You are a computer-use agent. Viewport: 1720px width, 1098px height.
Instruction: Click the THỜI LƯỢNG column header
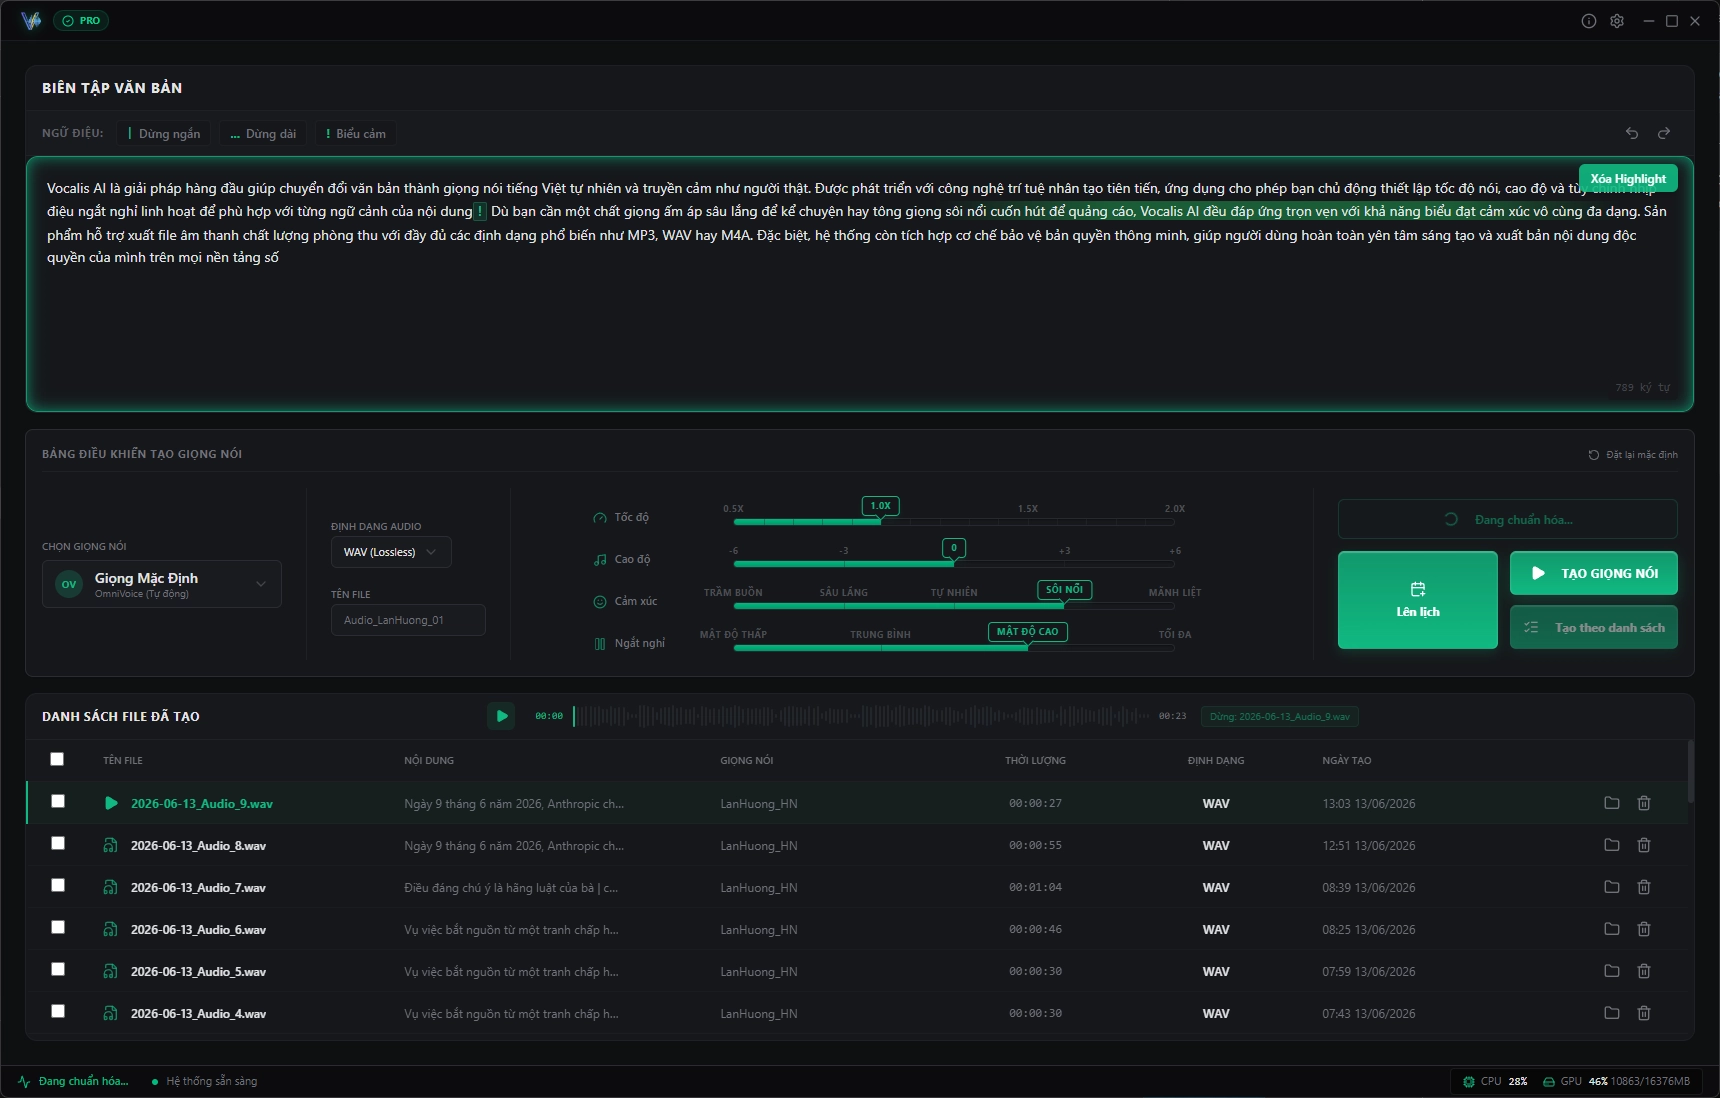(1035, 761)
